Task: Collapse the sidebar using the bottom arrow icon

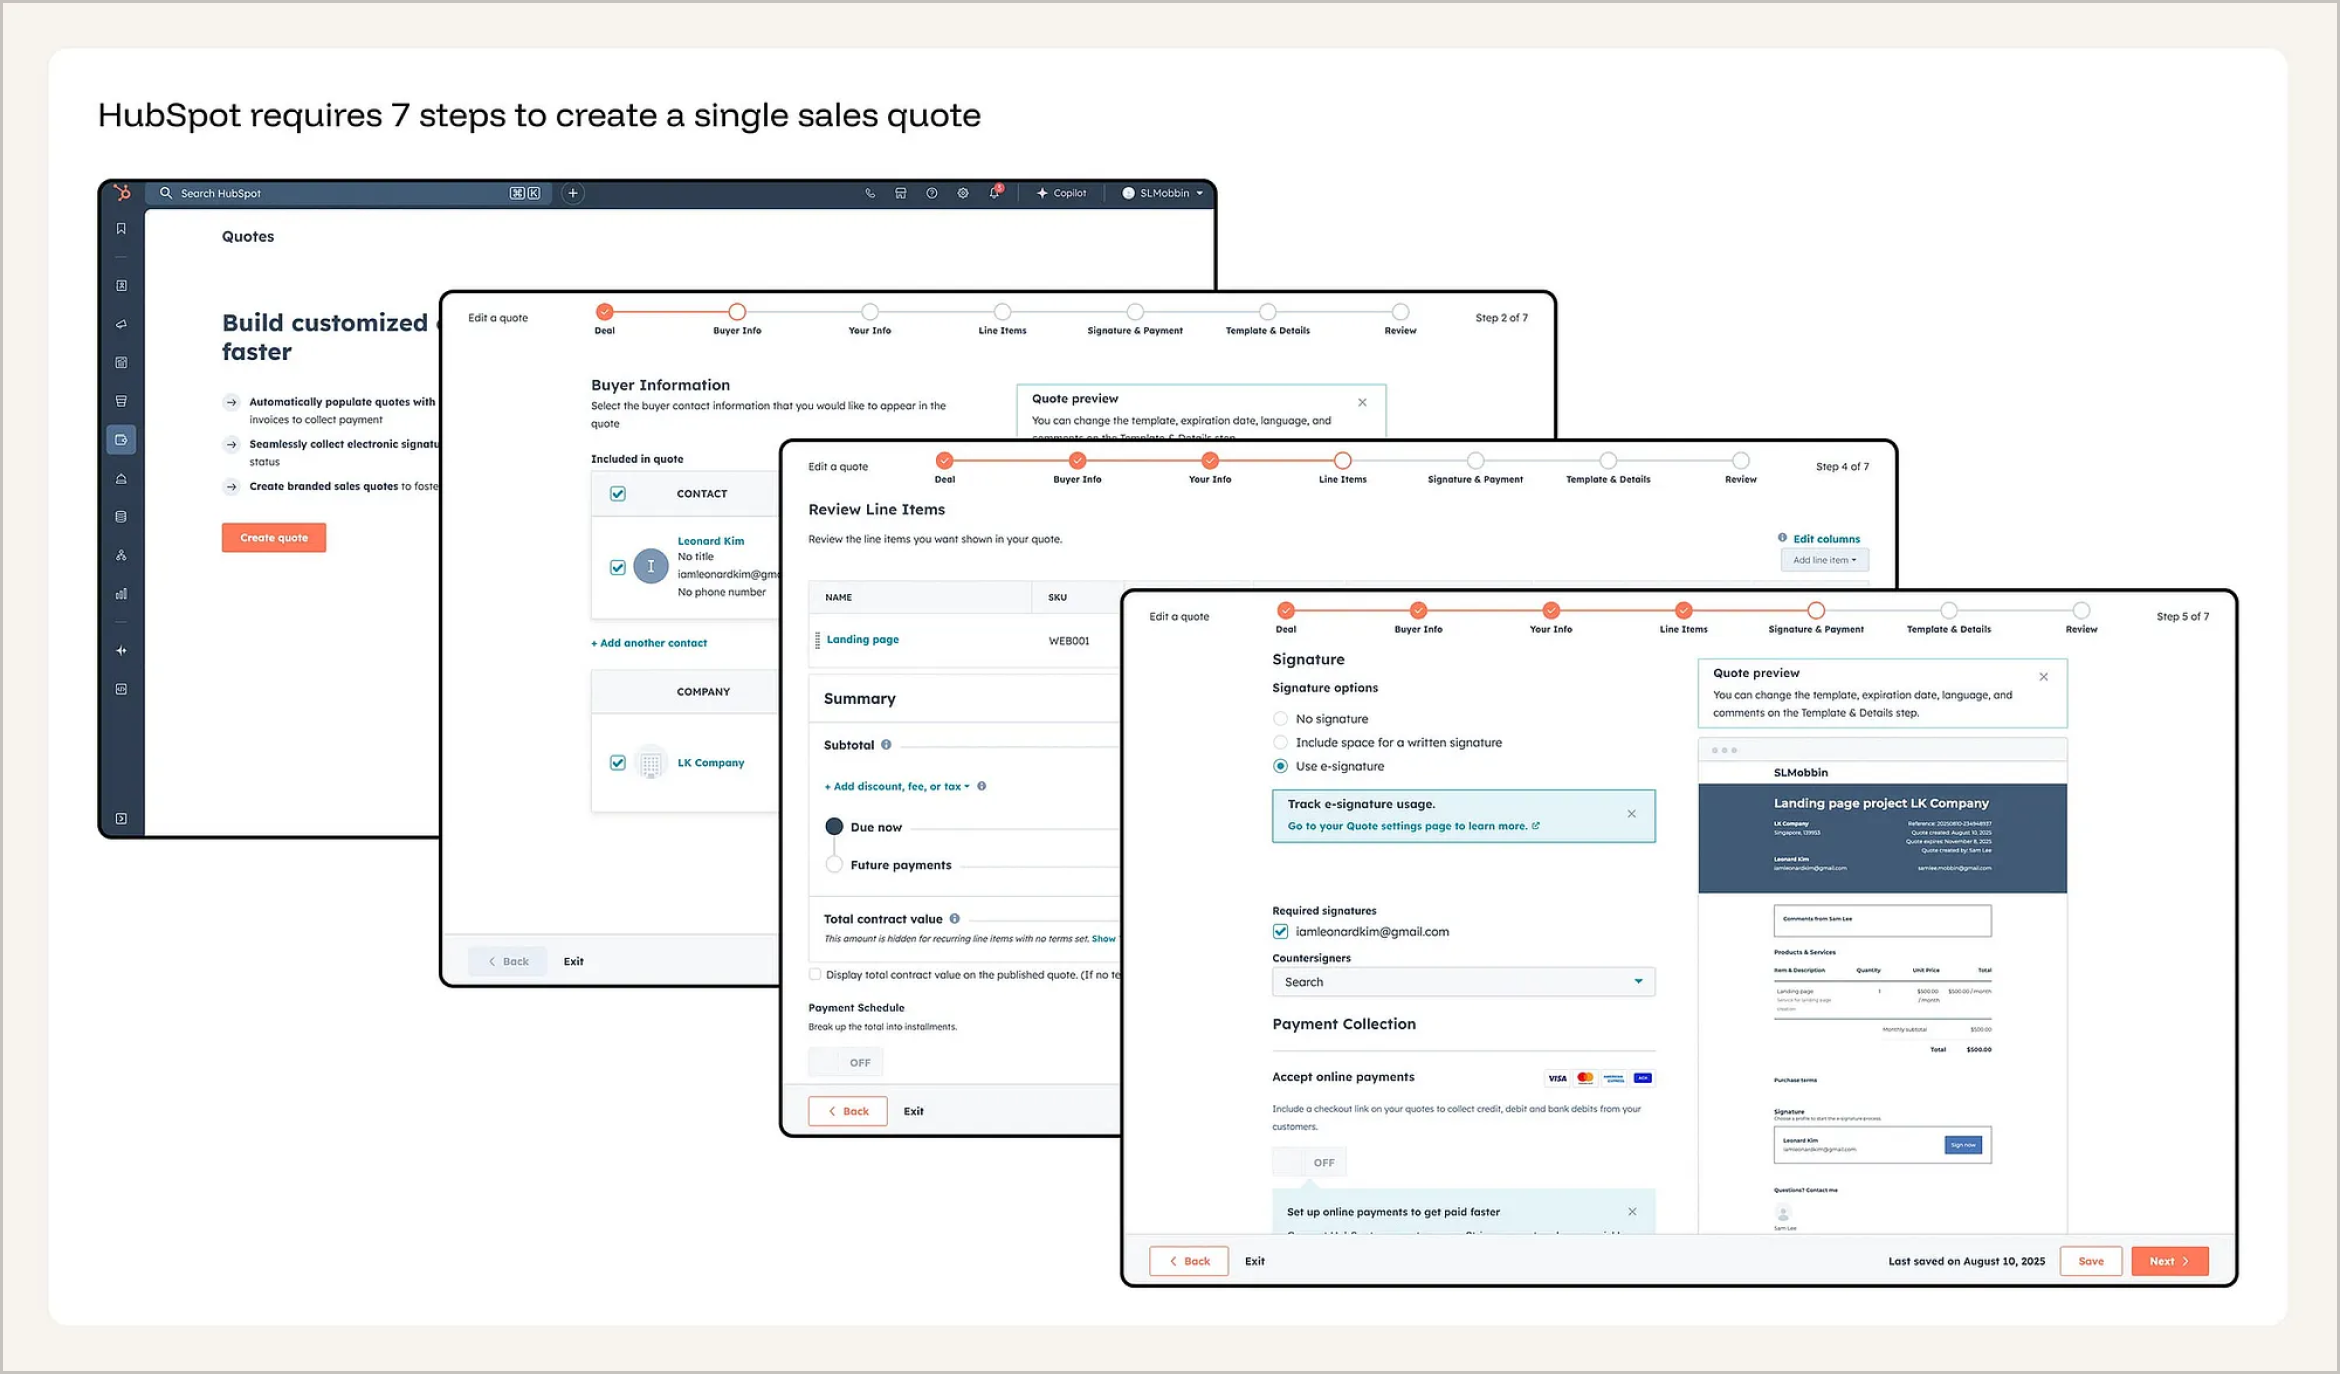Action: pyautogui.click(x=121, y=819)
